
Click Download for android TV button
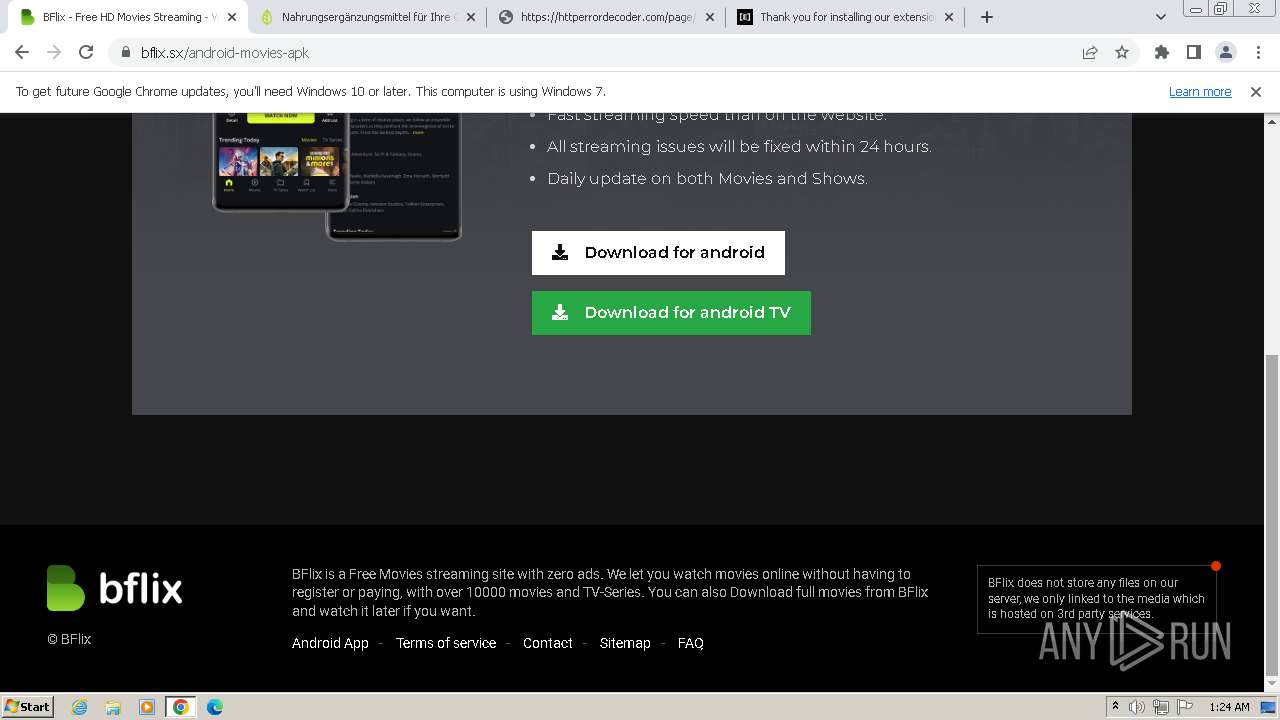coord(671,313)
